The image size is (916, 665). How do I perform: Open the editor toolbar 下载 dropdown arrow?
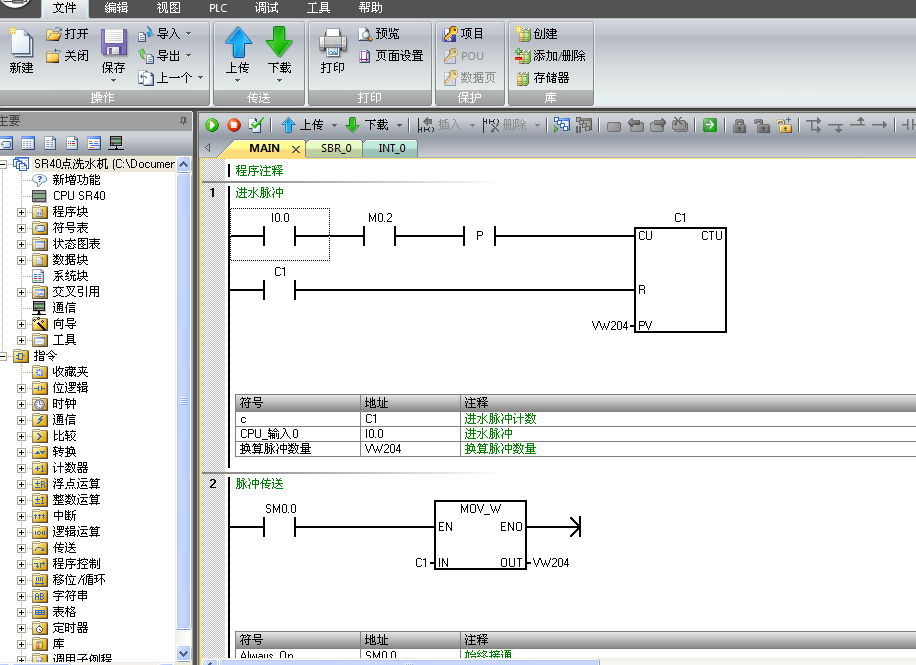pos(400,125)
